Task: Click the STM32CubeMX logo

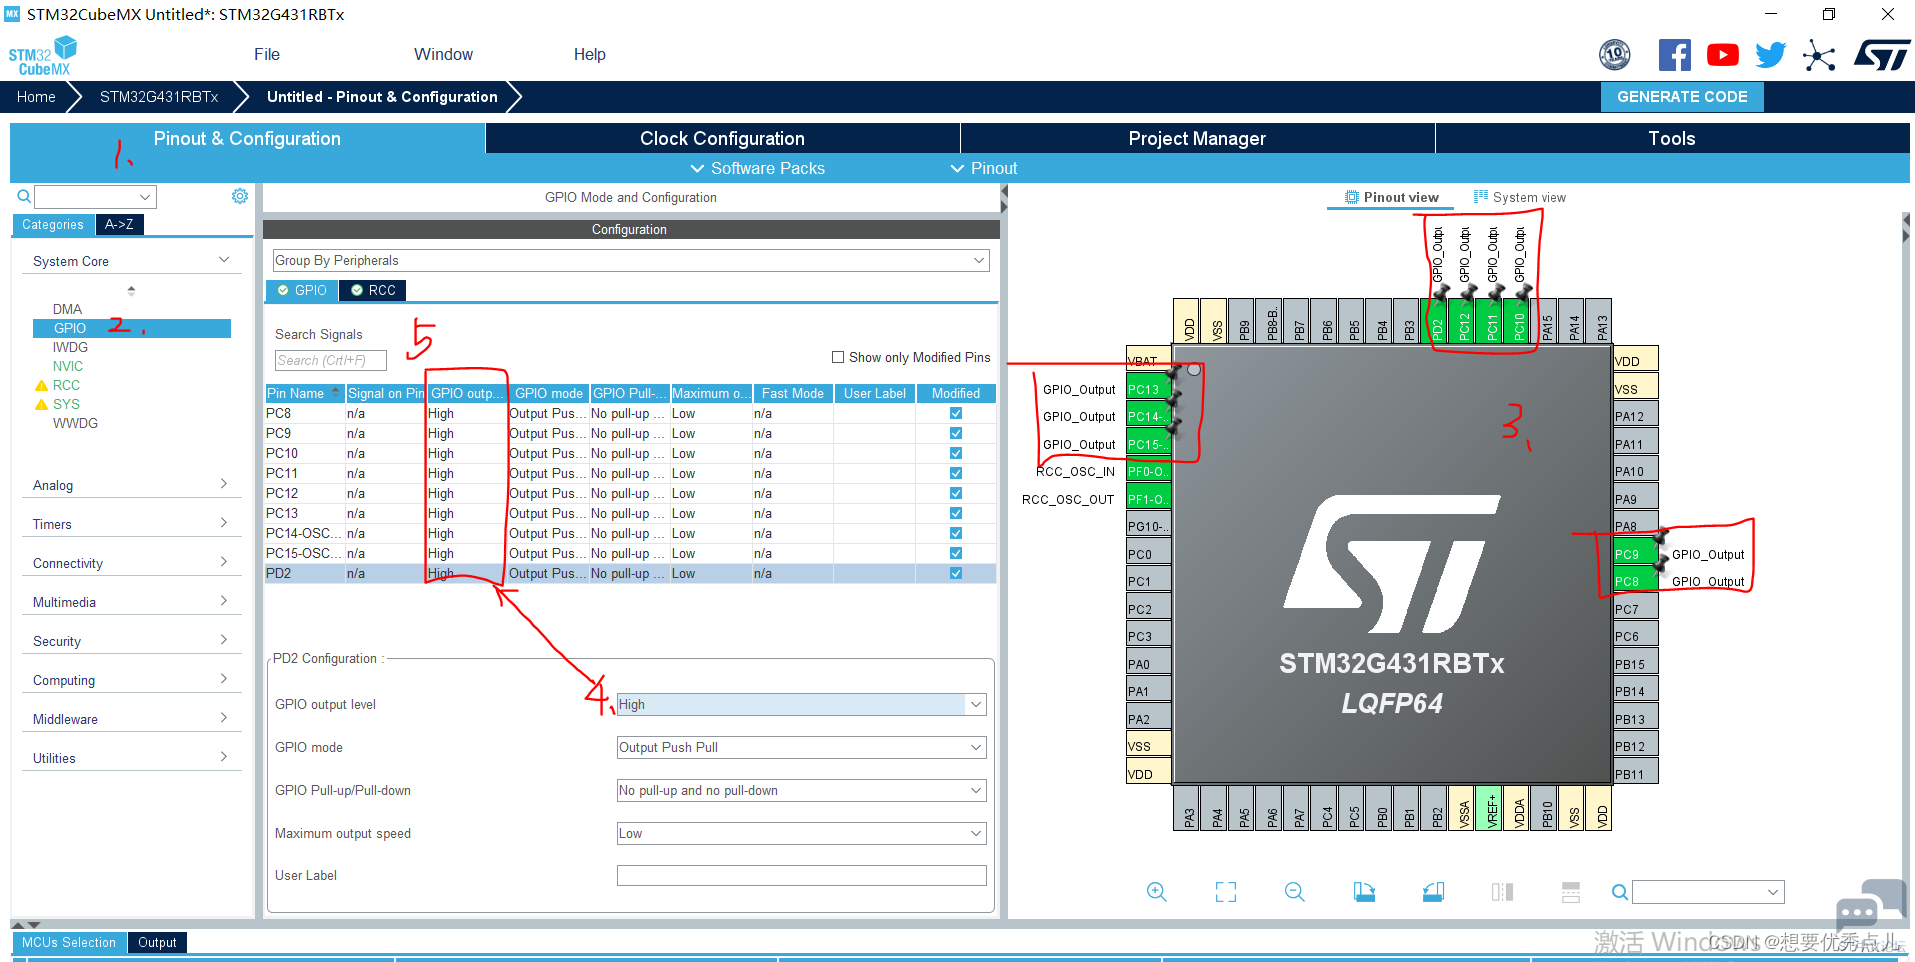Action: tap(42, 56)
